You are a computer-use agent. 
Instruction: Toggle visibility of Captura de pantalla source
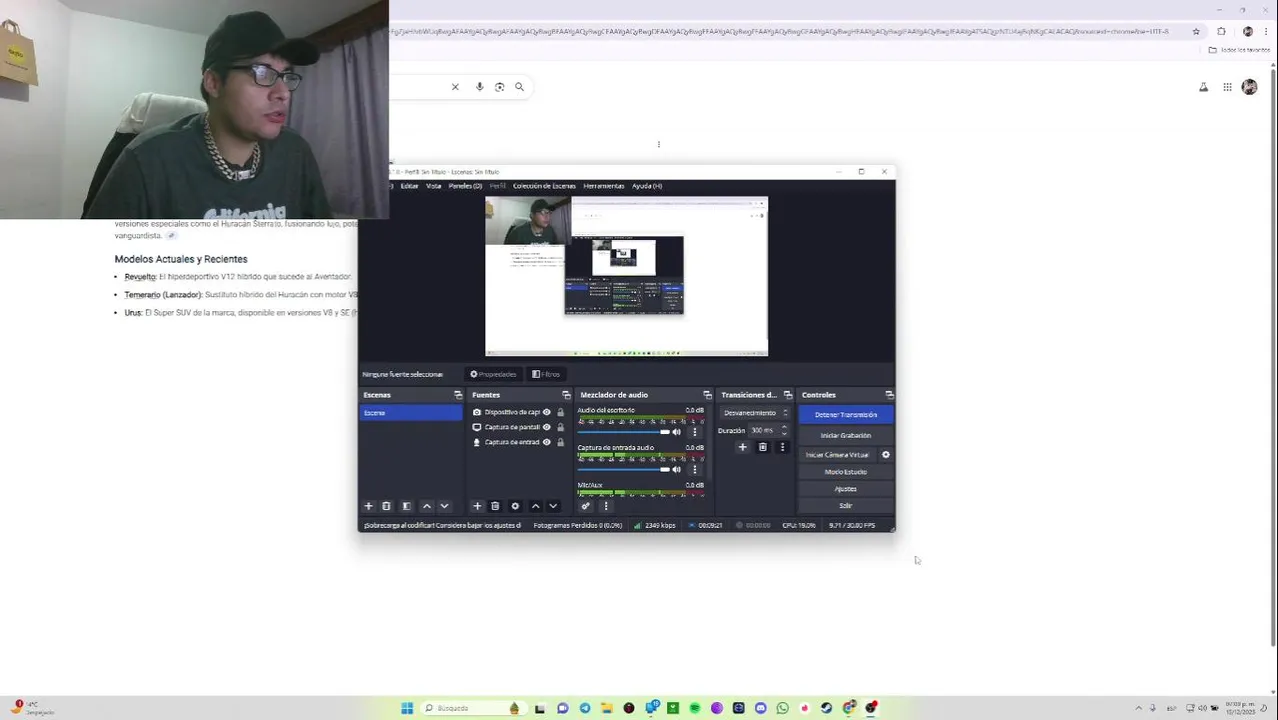546,427
